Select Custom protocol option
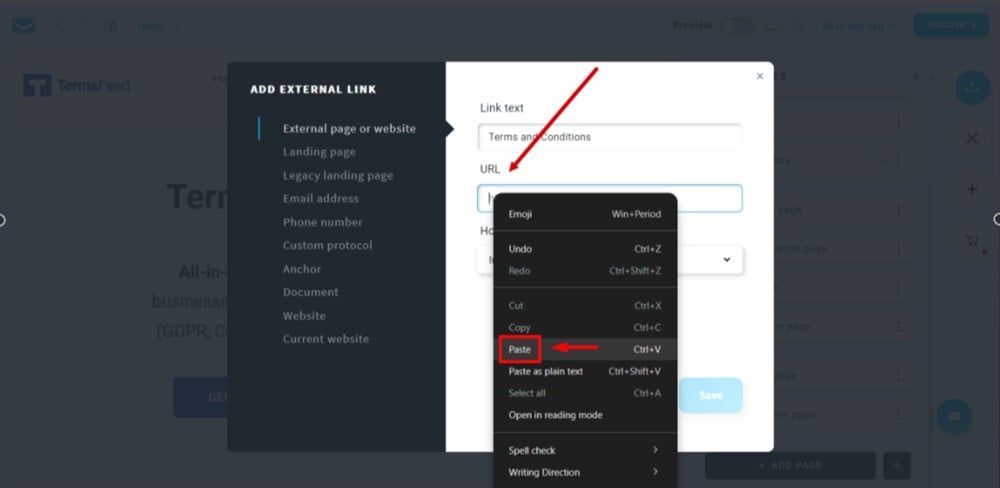 tap(327, 245)
